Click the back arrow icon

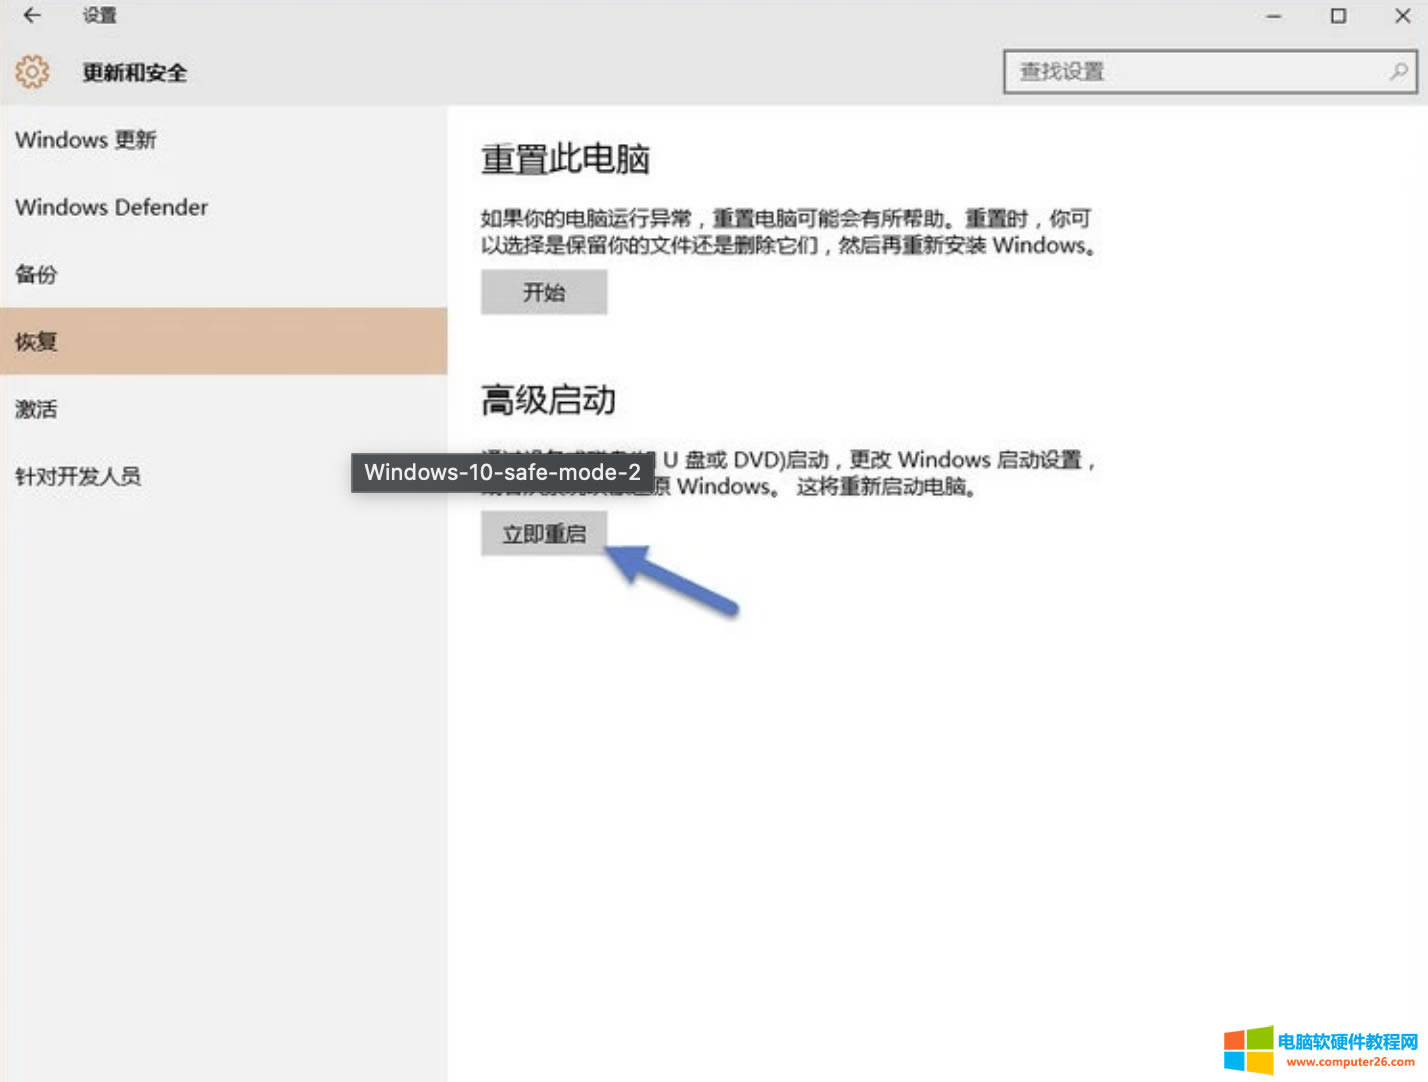tap(32, 15)
